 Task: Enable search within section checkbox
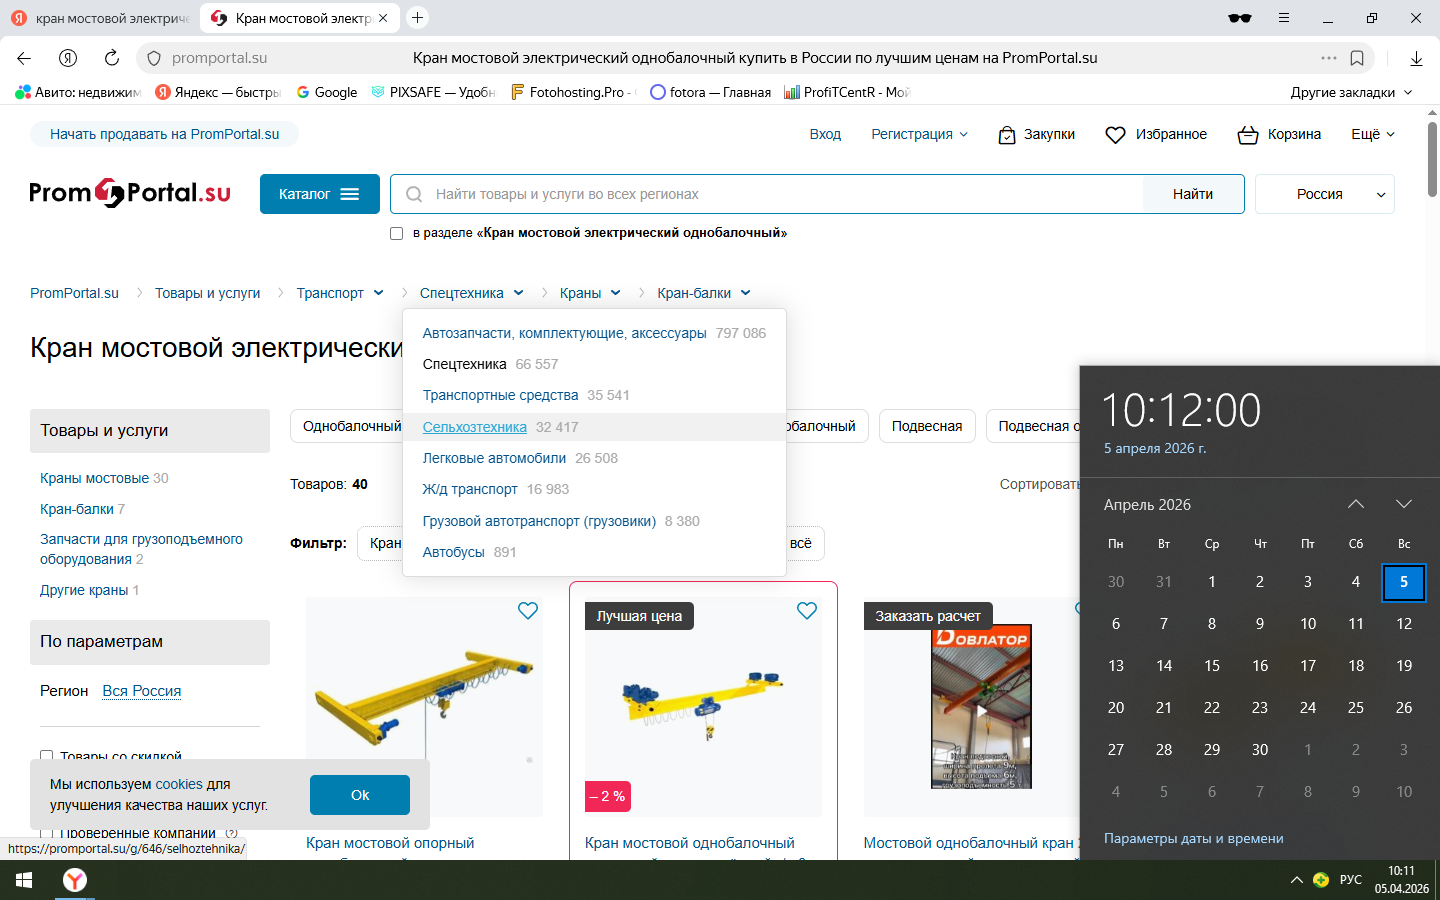396,234
